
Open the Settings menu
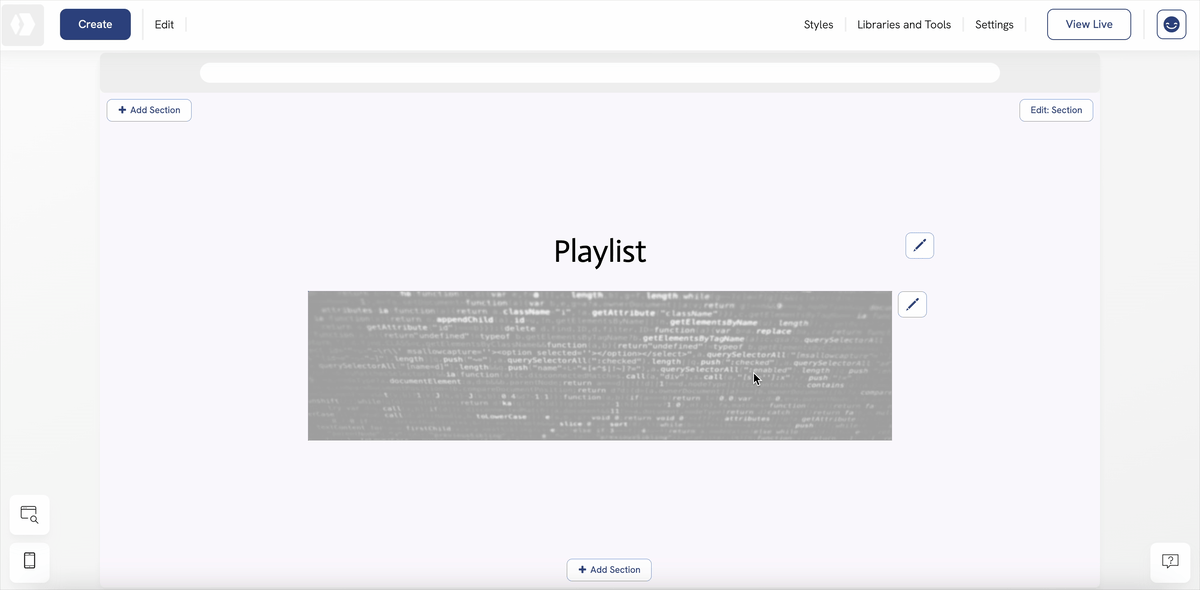pyautogui.click(x=994, y=25)
